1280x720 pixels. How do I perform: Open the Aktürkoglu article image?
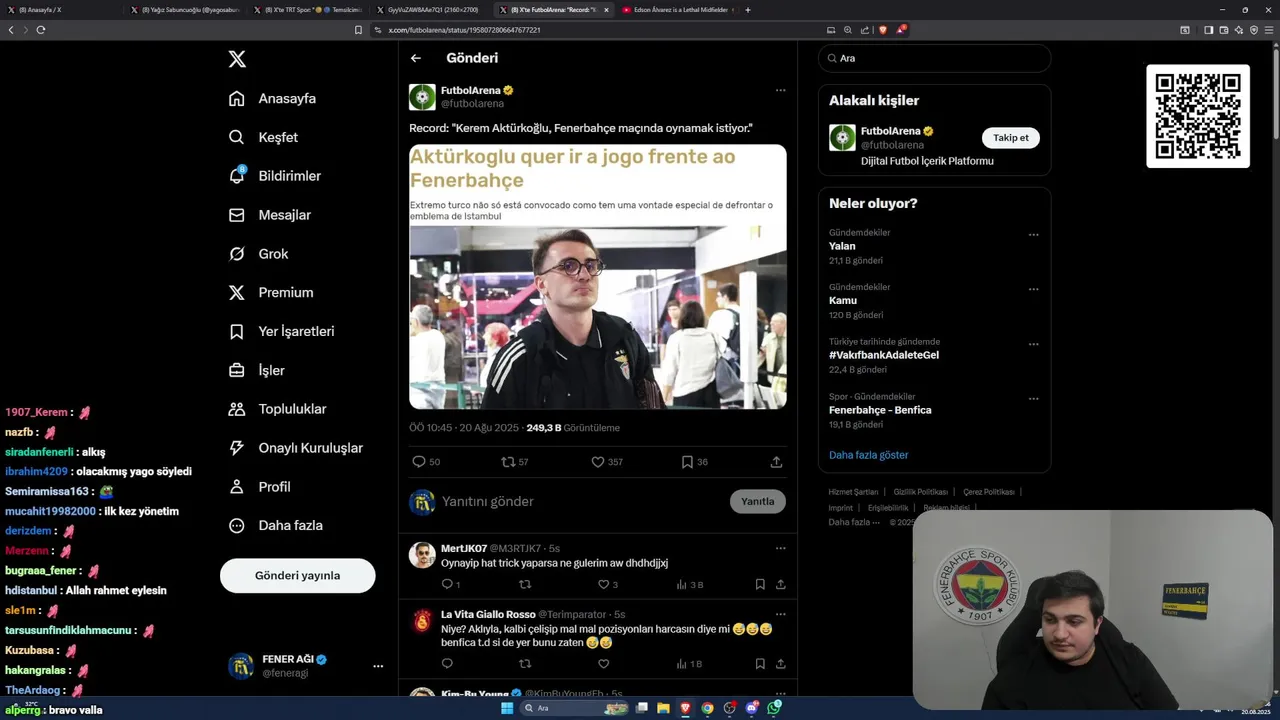(598, 277)
